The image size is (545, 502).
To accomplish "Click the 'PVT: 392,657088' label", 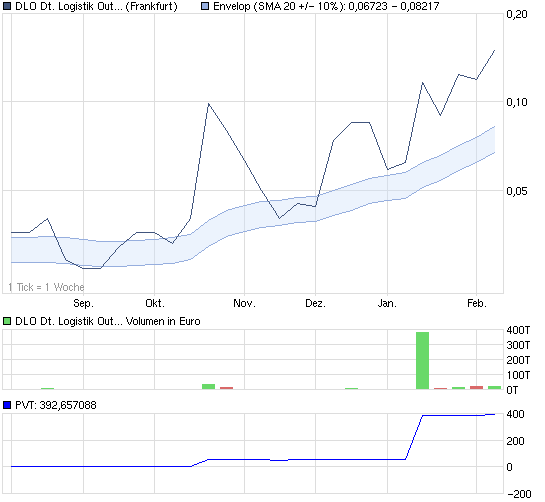I will [x=56, y=405].
